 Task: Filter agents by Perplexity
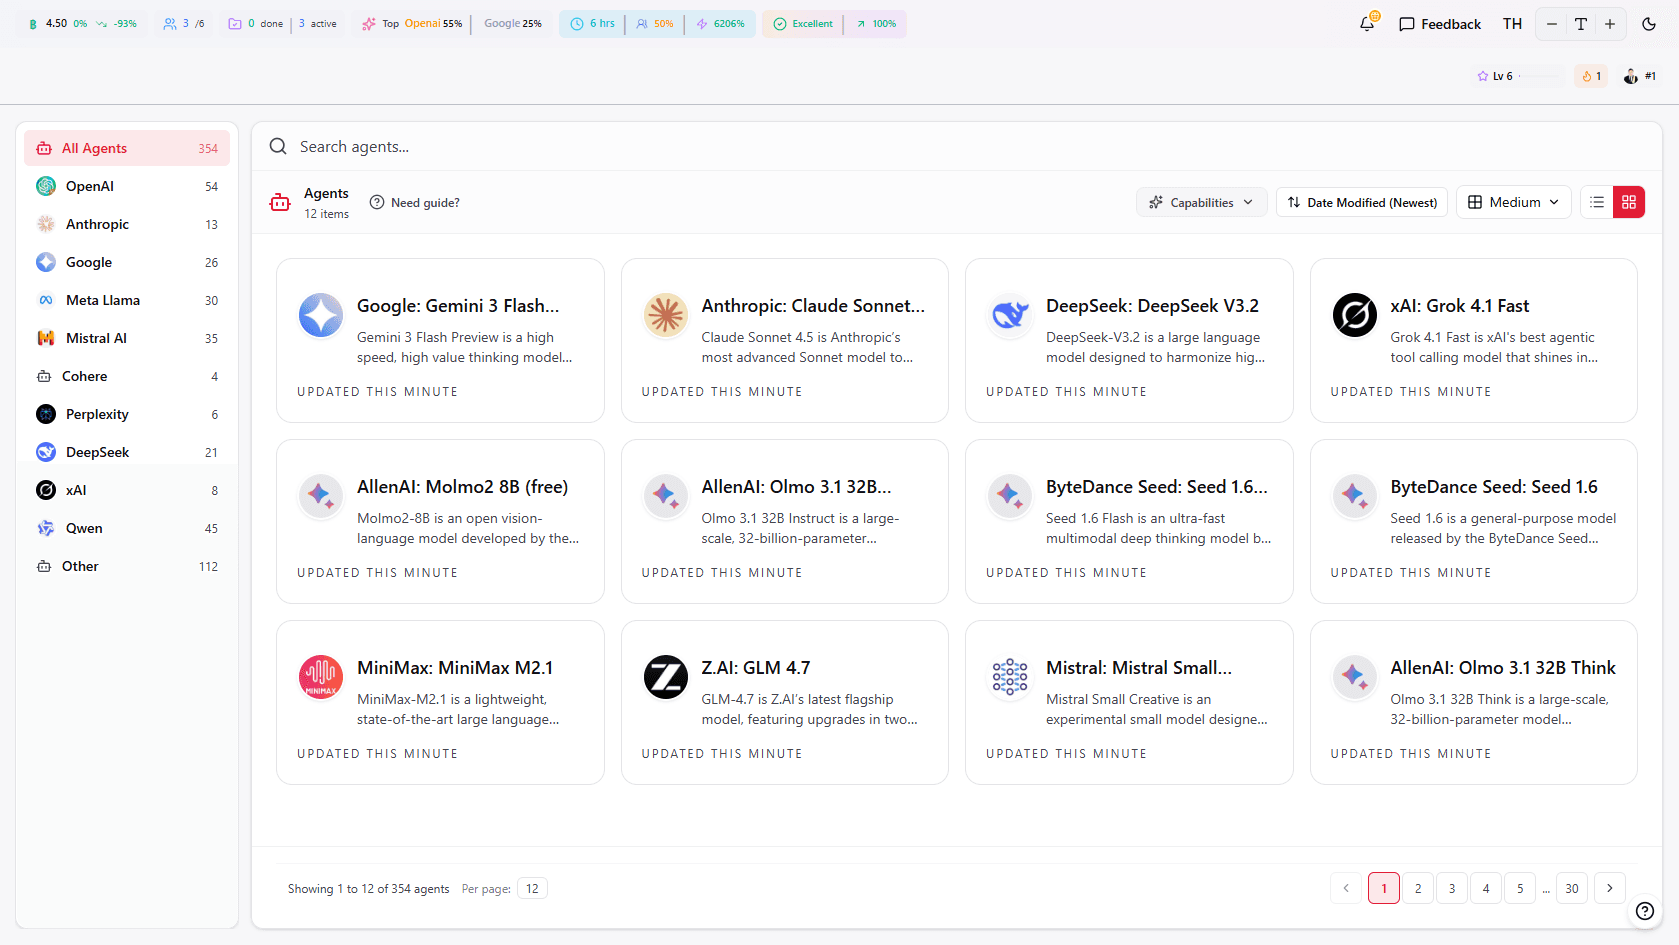[x=127, y=414]
